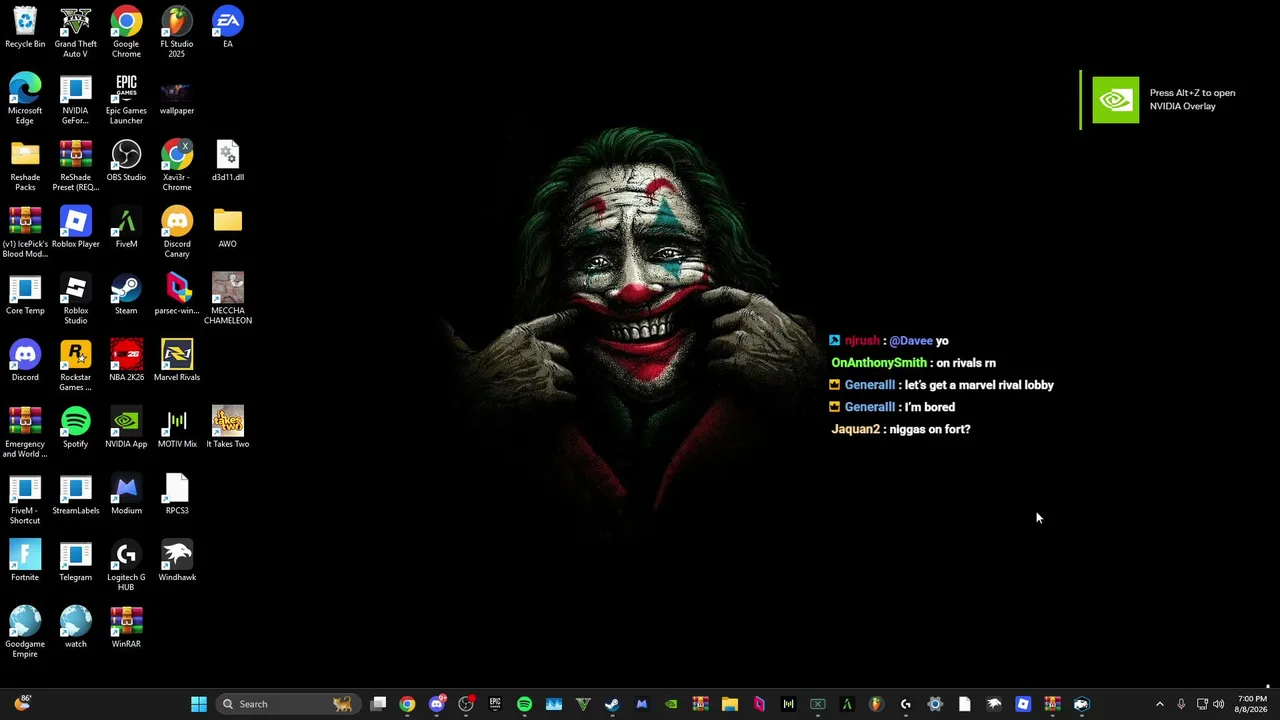Viewport: 1280px width, 720px height.
Task: Select the It Takes Two desktop icon
Action: pyautogui.click(x=228, y=428)
